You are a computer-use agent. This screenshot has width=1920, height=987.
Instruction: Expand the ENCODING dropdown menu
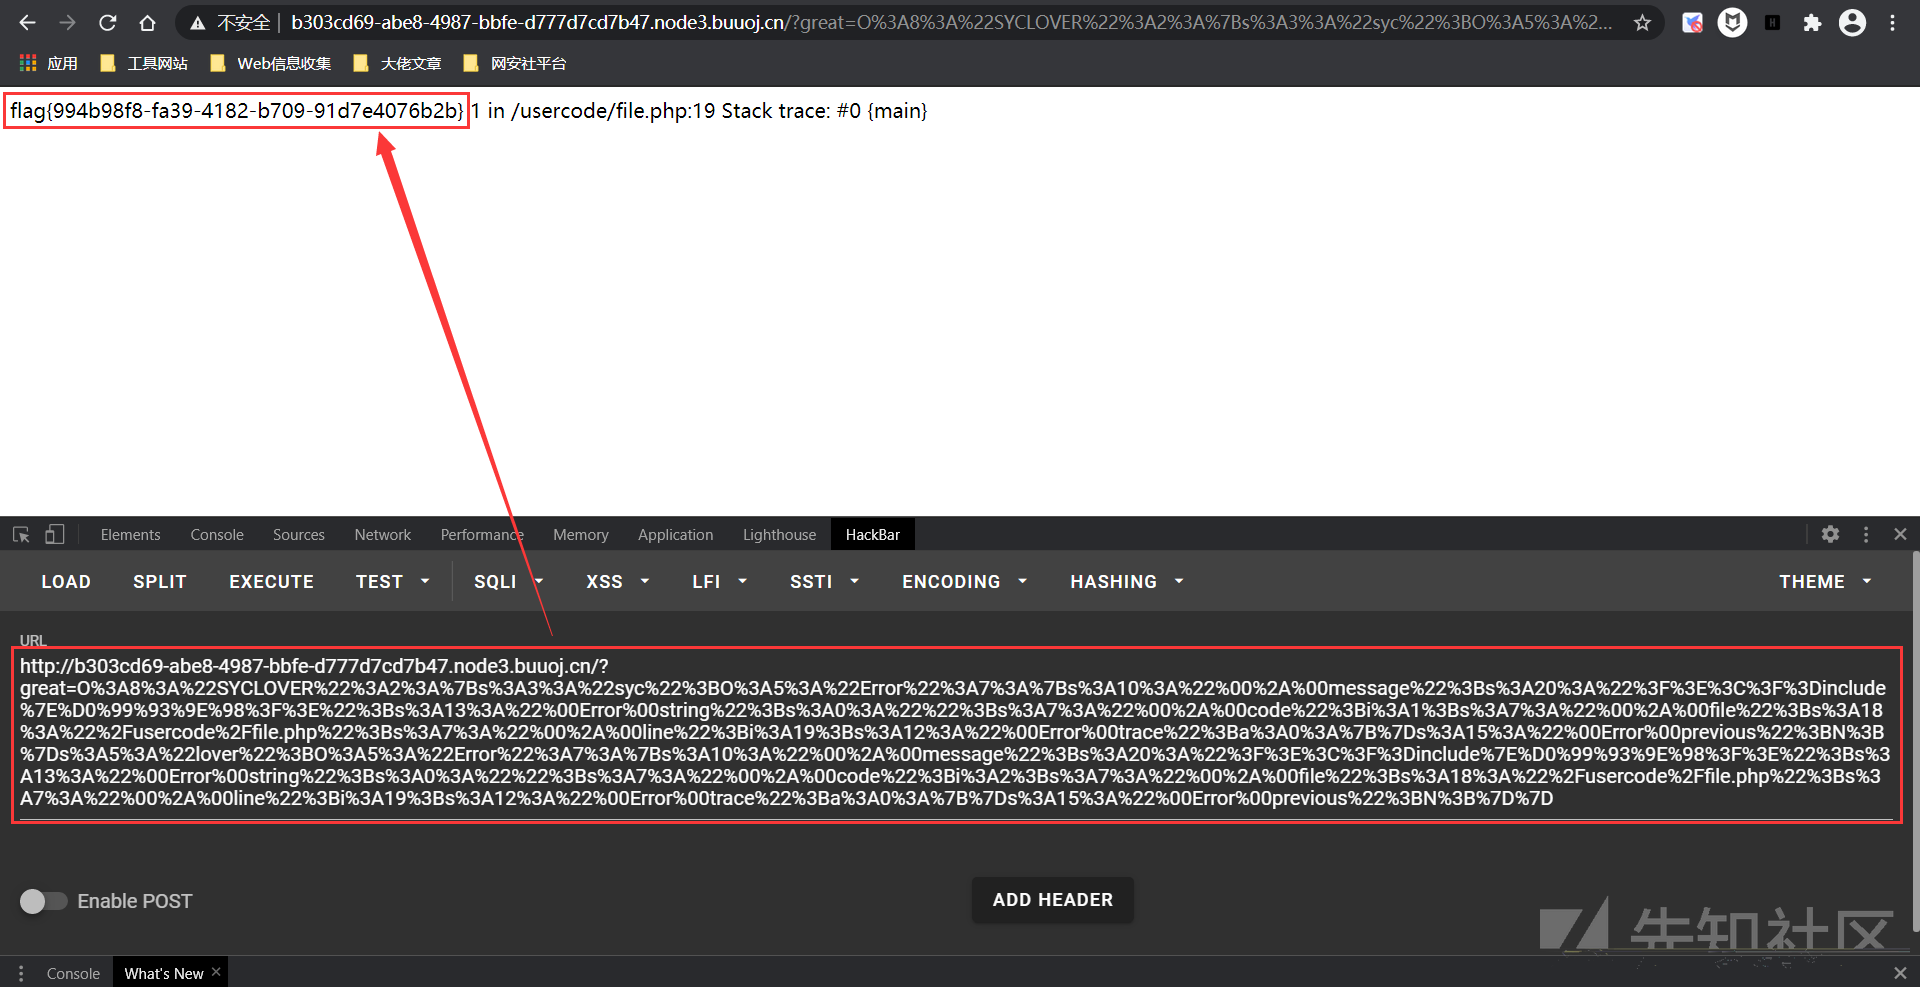(x=964, y=582)
